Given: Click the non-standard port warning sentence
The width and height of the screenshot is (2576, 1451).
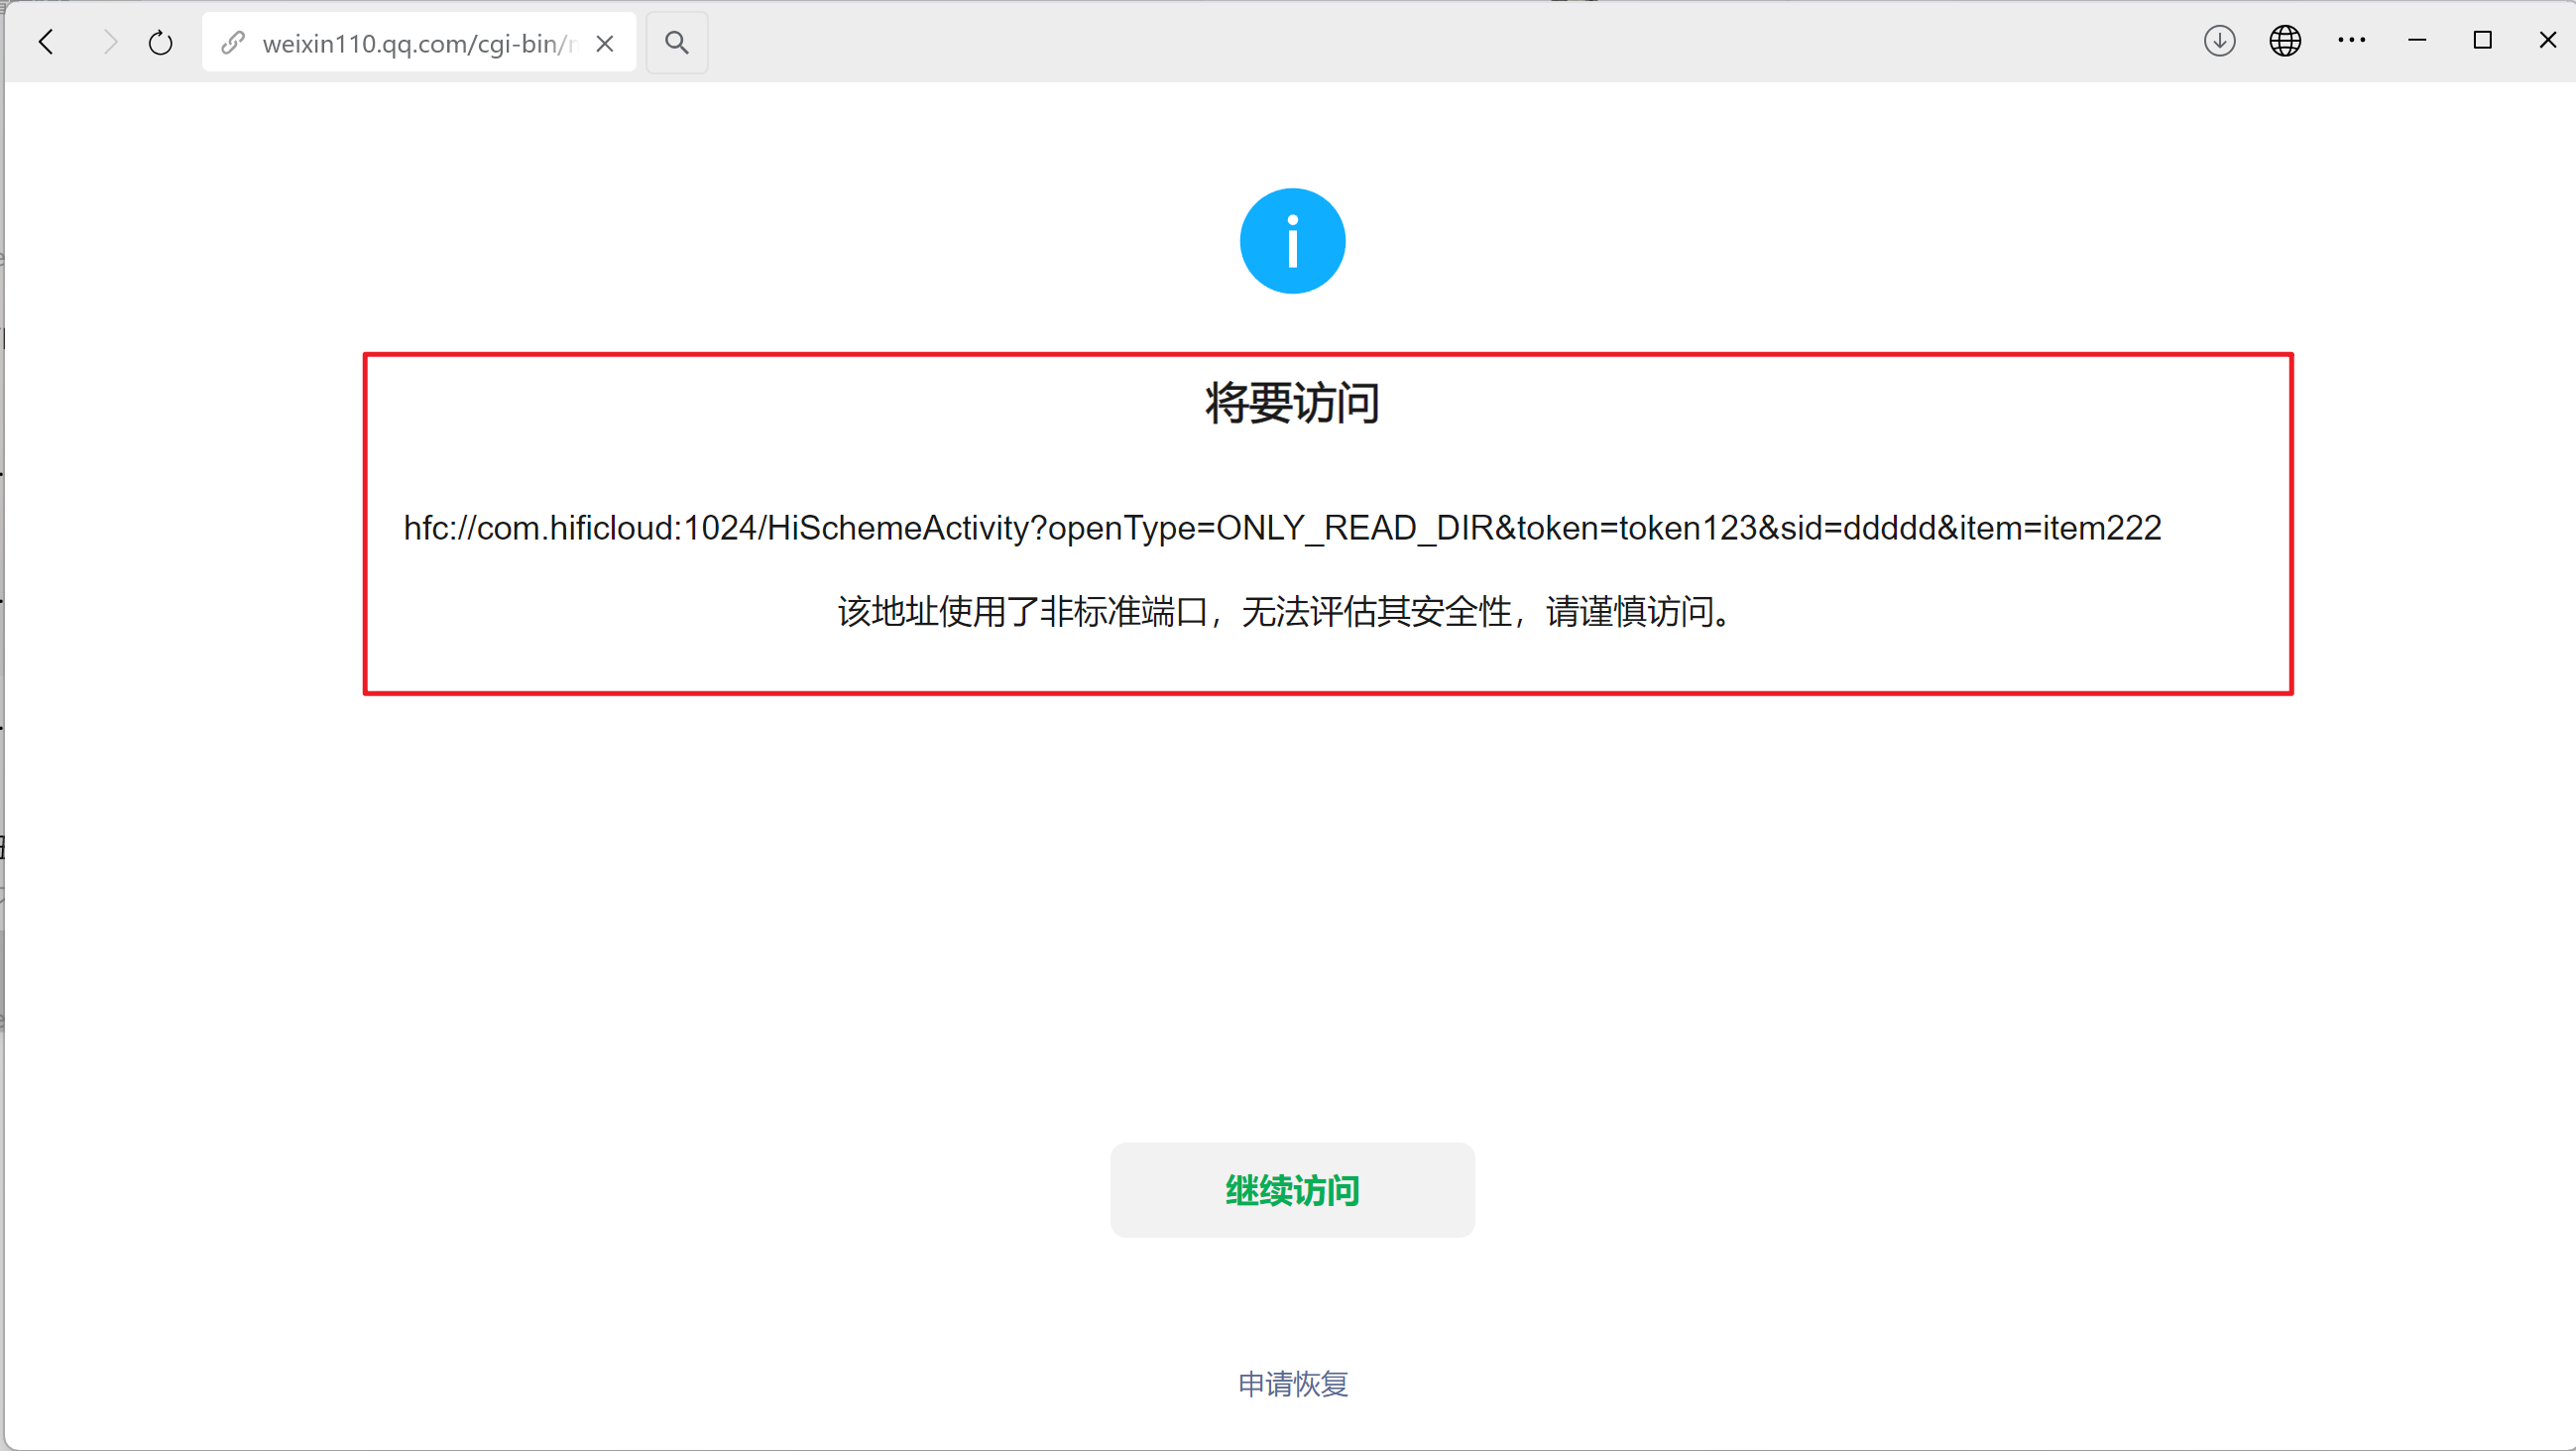Looking at the screenshot, I should coord(1287,611).
